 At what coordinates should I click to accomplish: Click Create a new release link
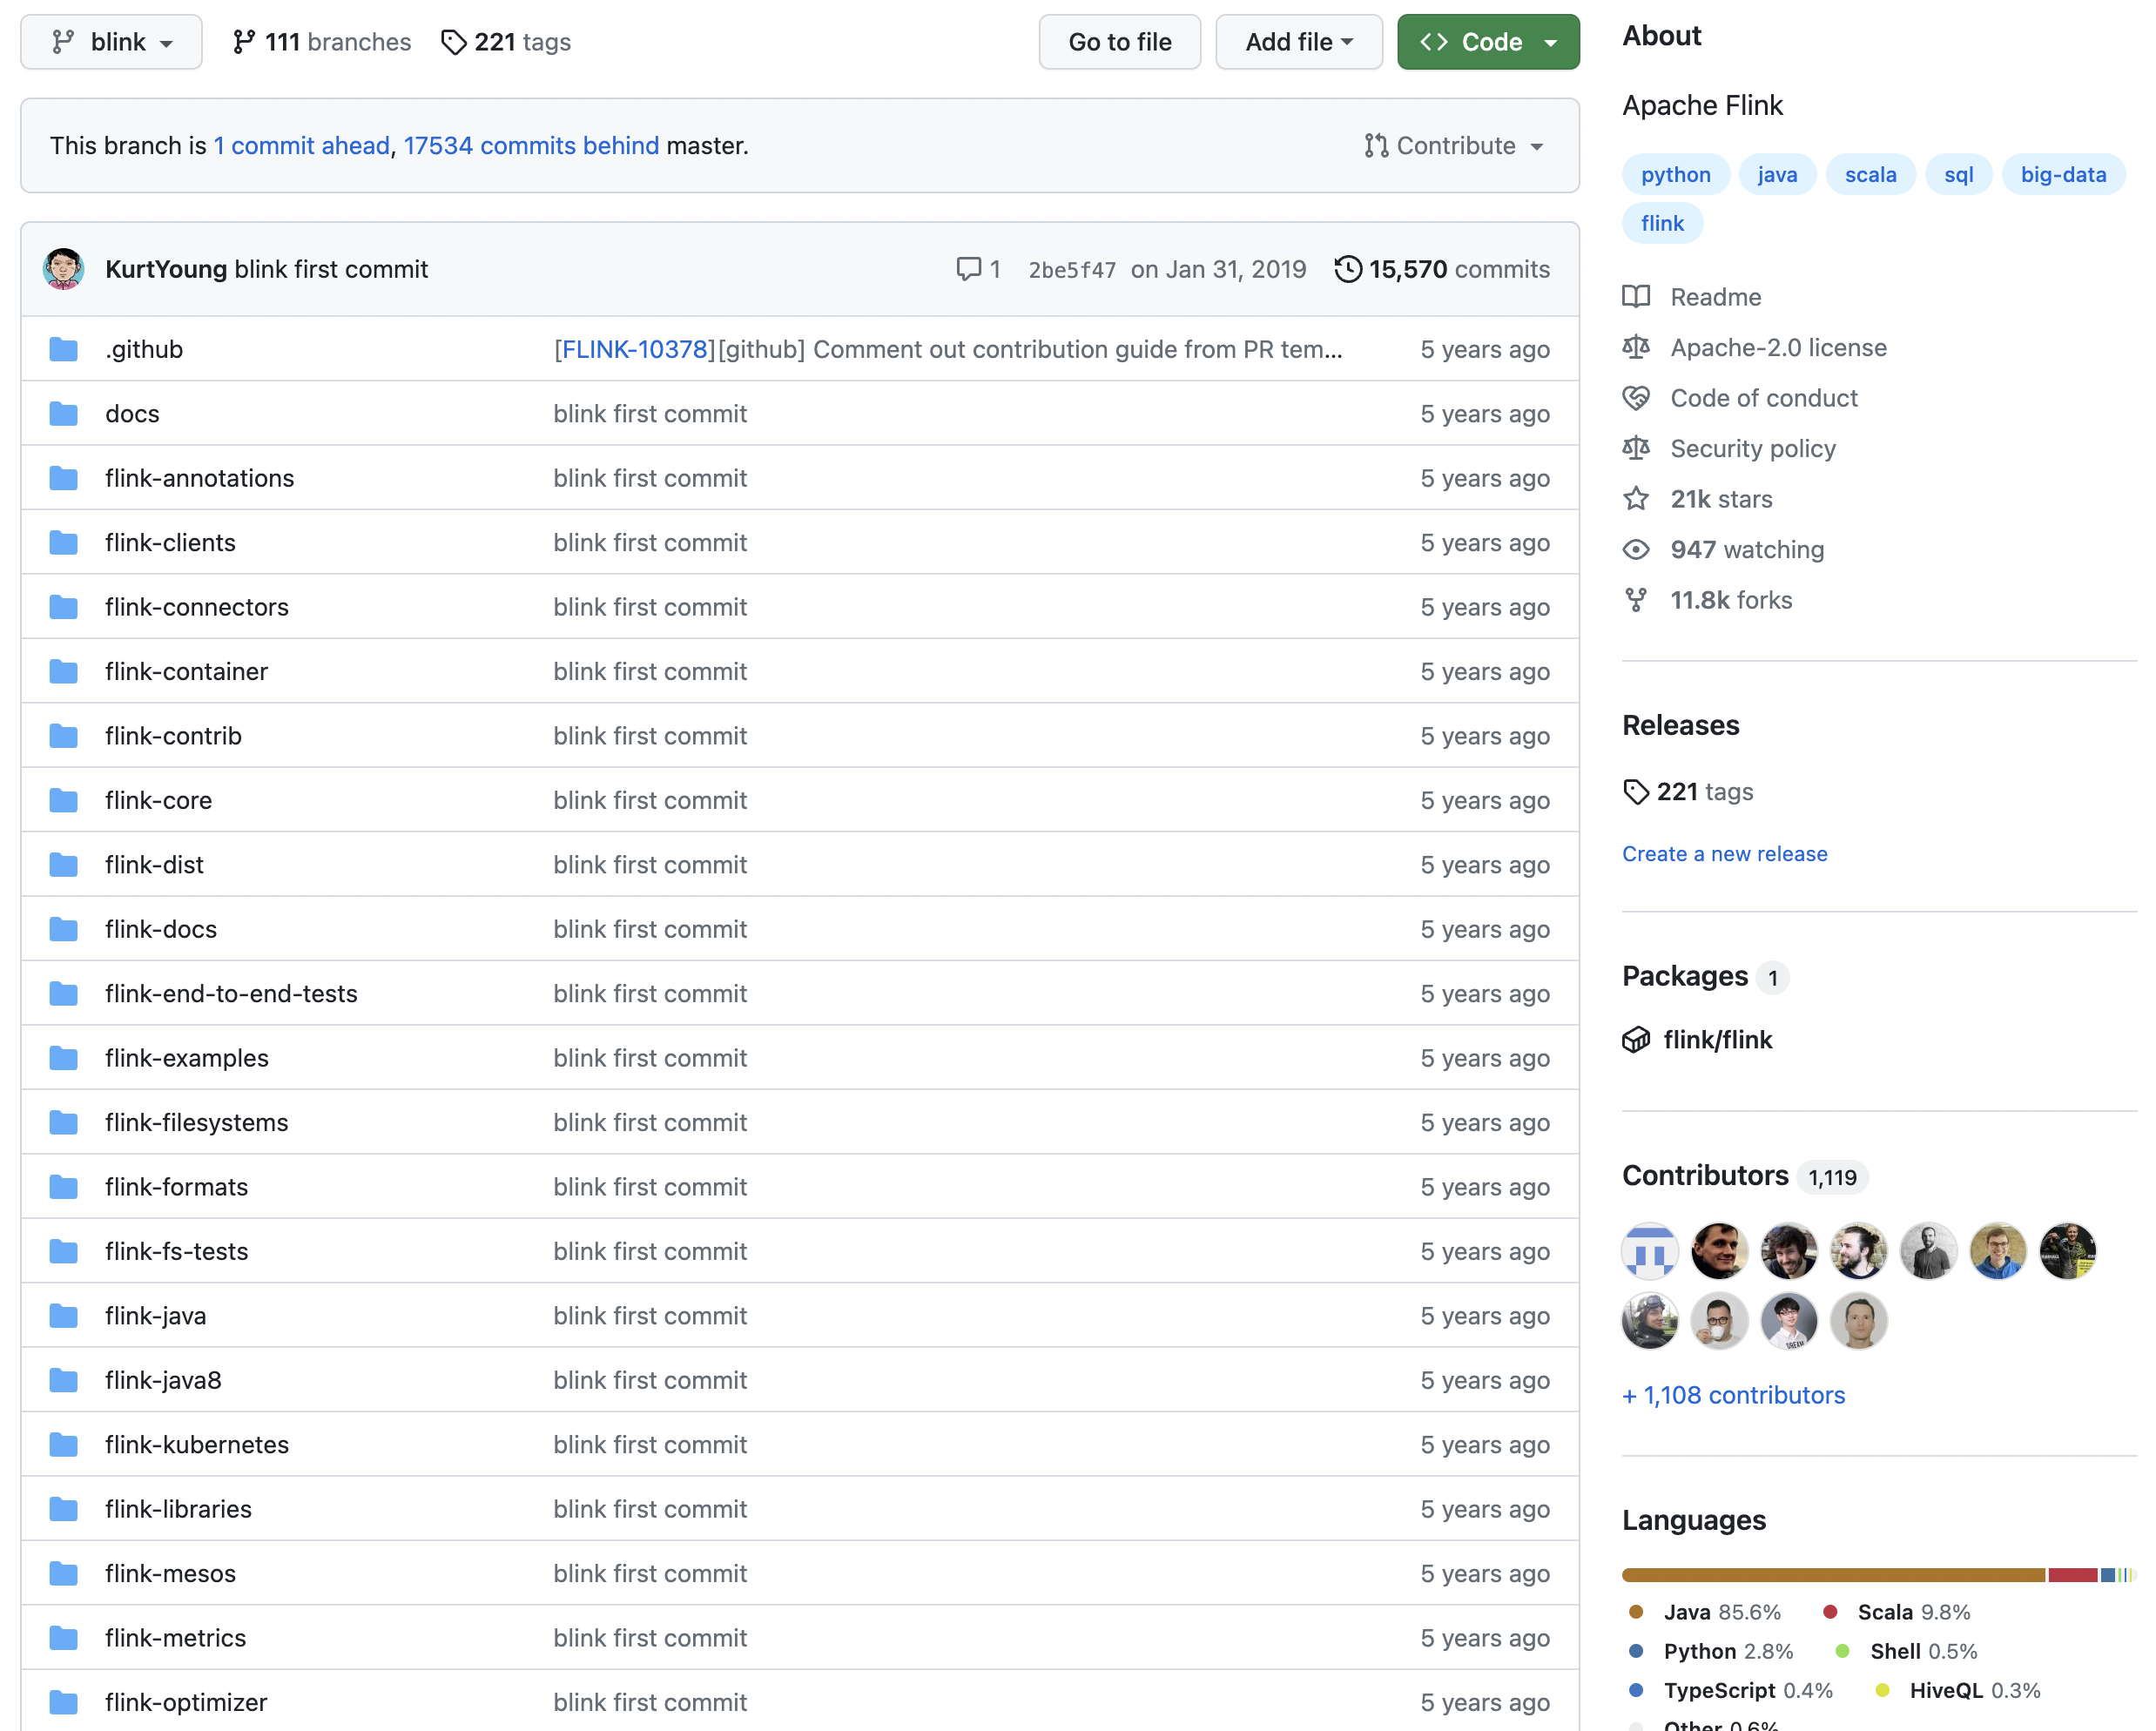pos(1724,854)
